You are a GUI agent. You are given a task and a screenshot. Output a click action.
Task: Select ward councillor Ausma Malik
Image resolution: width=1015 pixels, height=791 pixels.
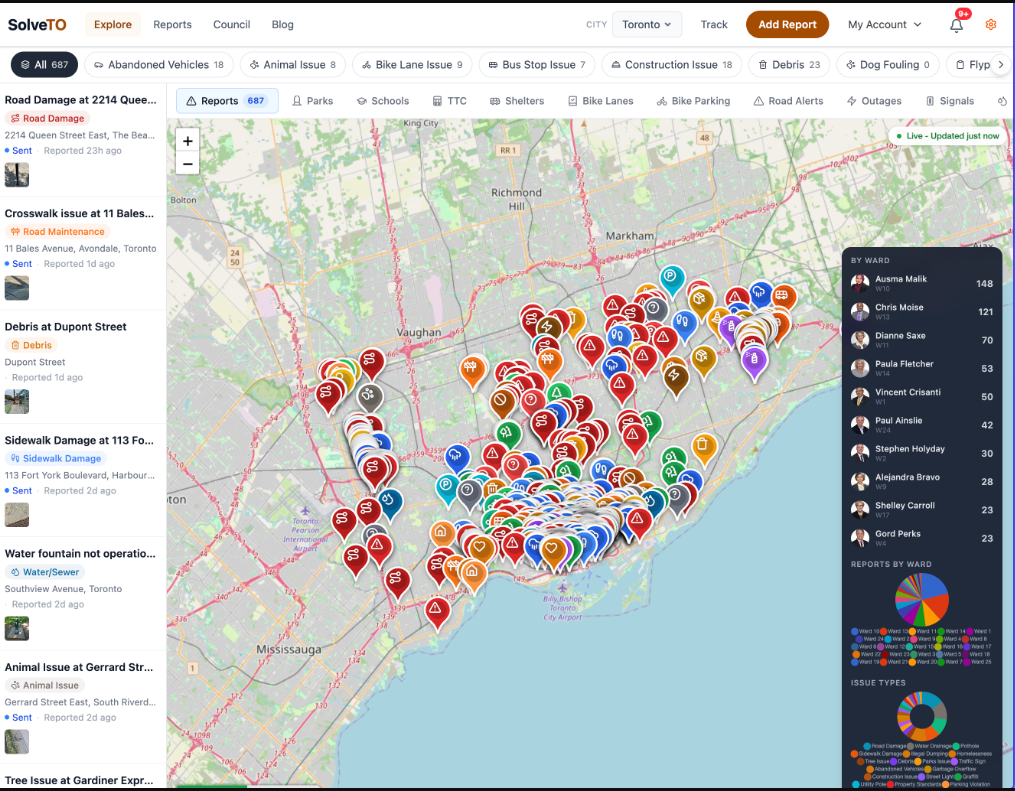(x=922, y=283)
